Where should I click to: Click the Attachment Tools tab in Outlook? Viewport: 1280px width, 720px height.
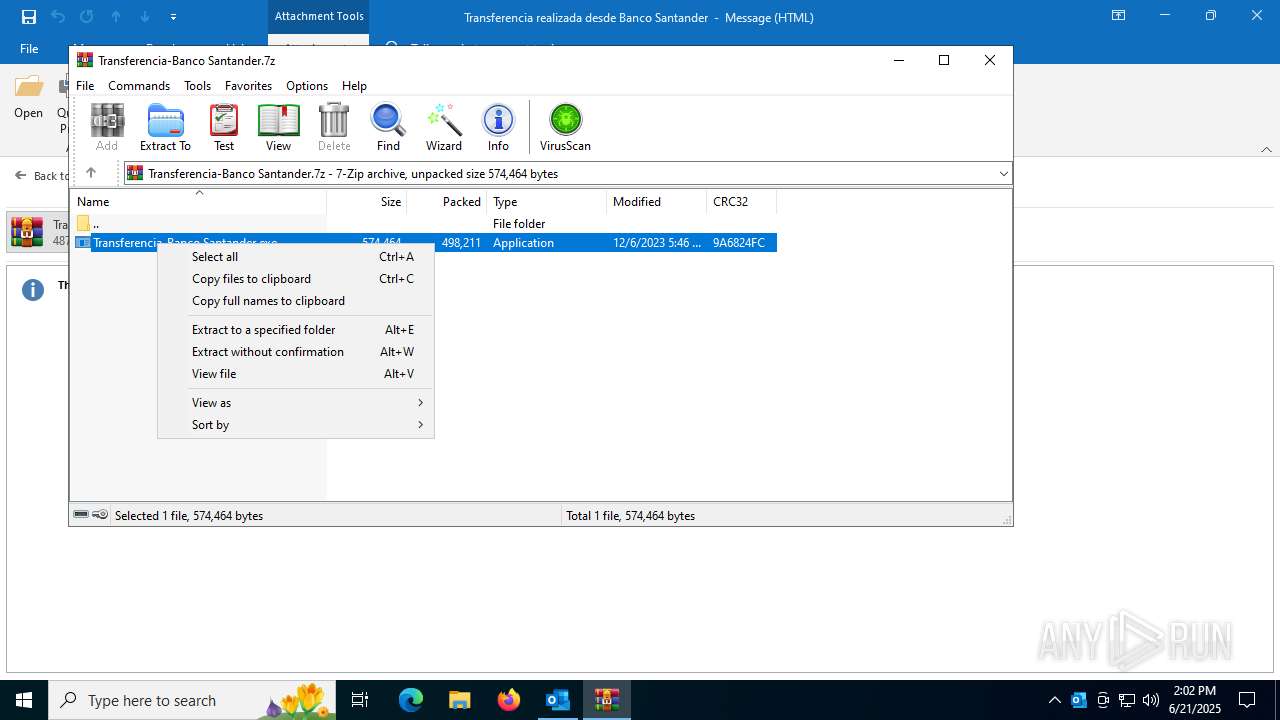coord(319,16)
